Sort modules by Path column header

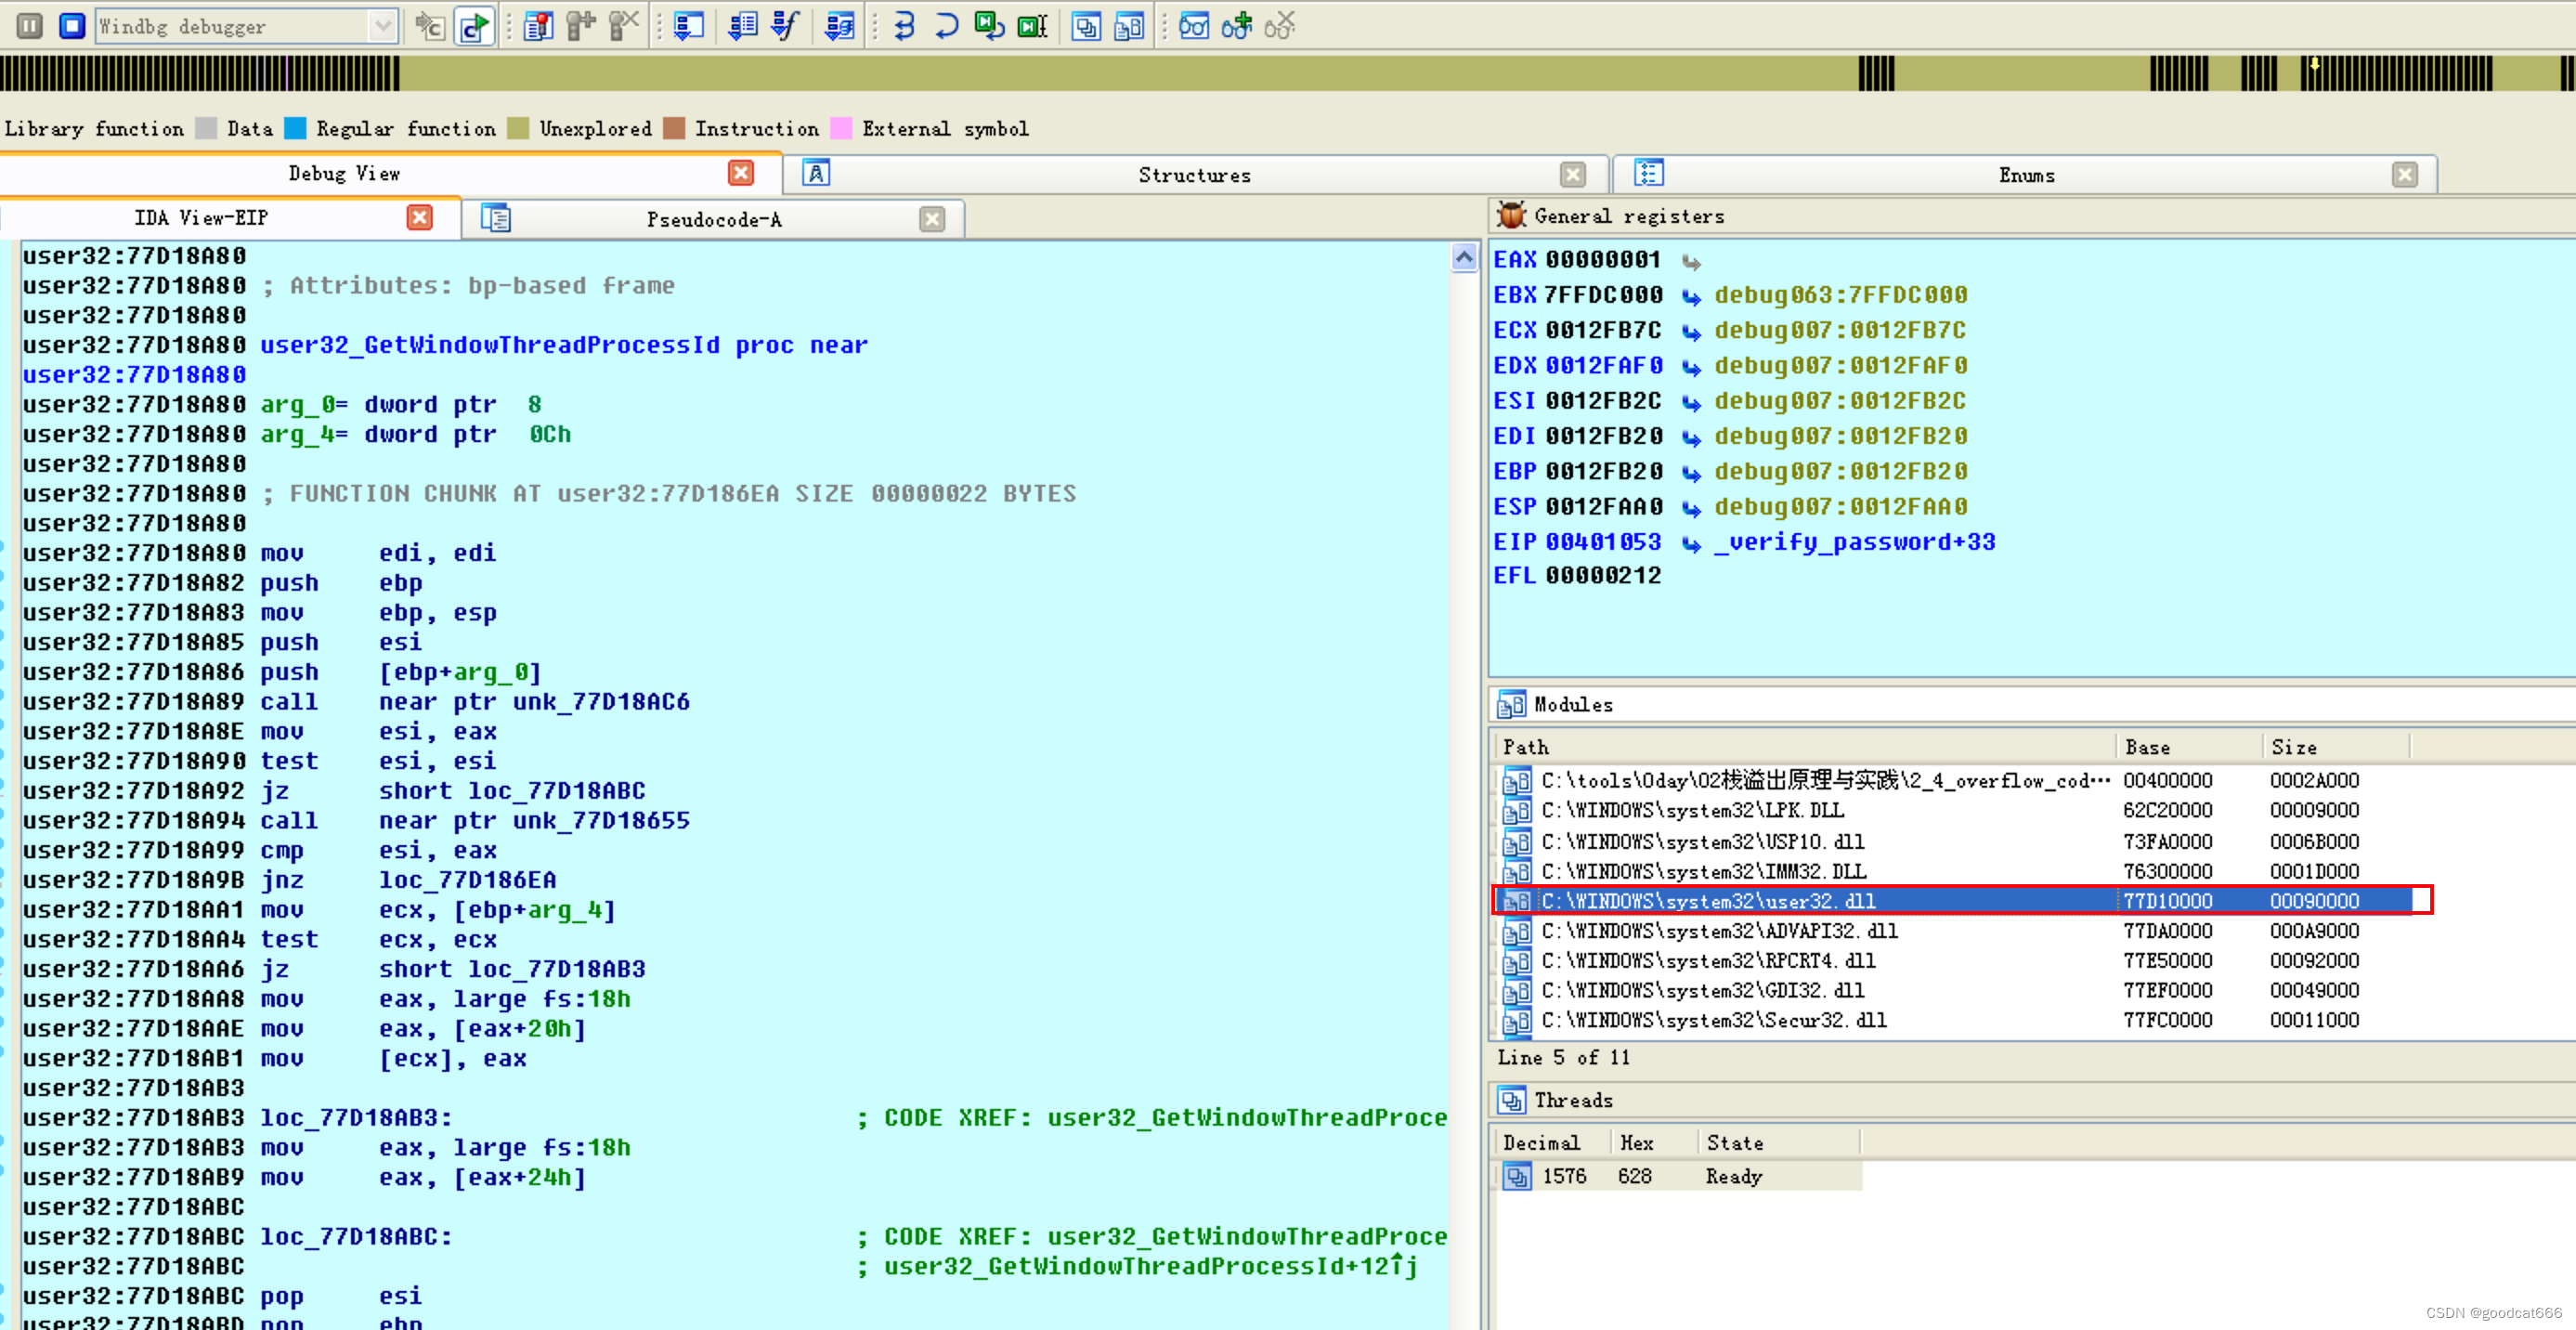point(1804,747)
